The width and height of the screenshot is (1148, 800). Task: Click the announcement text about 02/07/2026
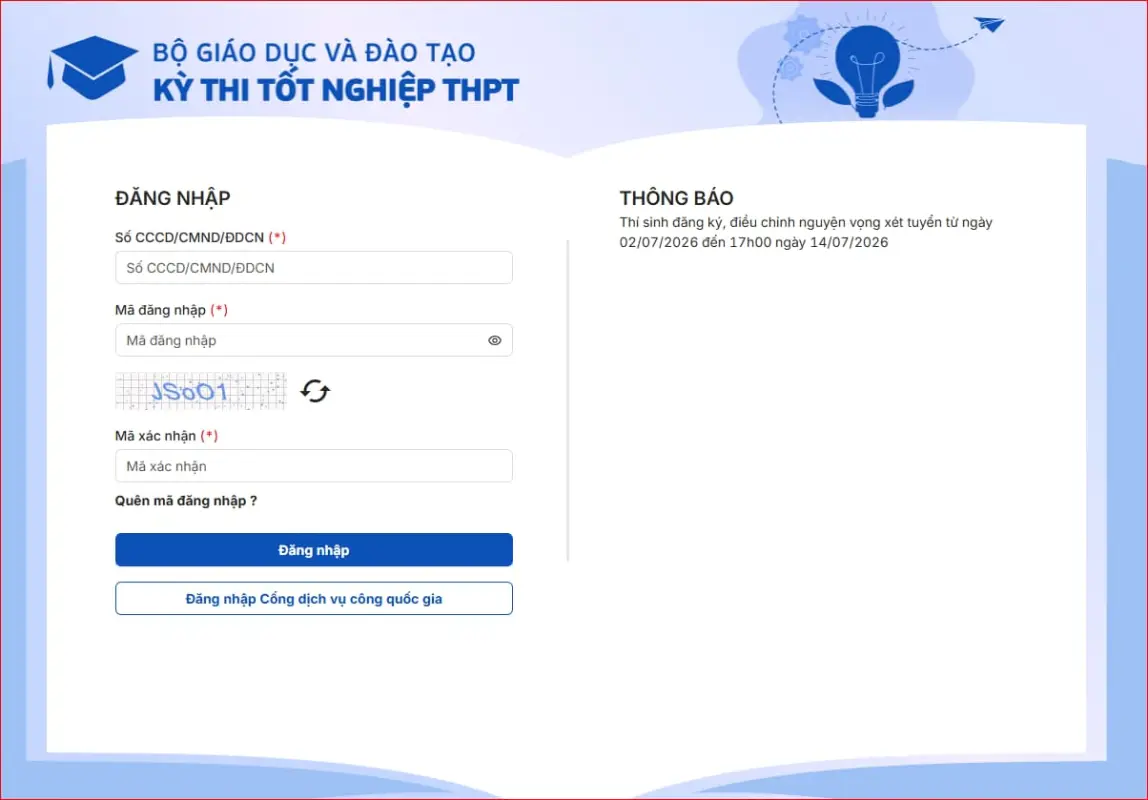tap(805, 232)
